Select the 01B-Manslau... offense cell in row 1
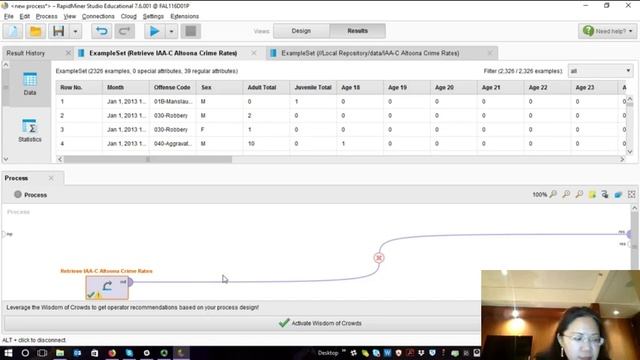640x360 pixels. [173, 102]
